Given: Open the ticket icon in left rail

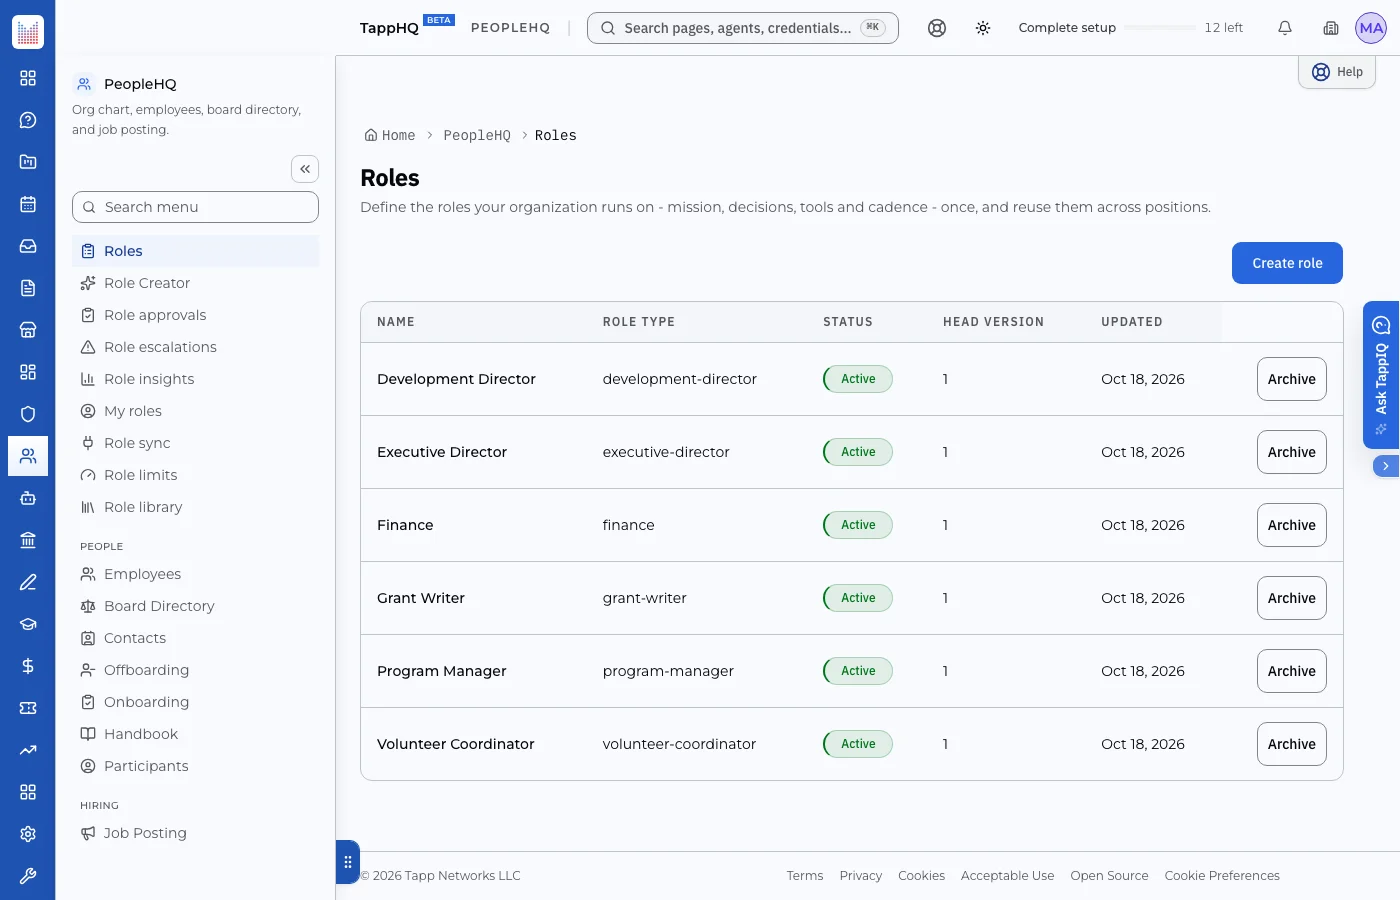Looking at the screenshot, I should click(28, 708).
